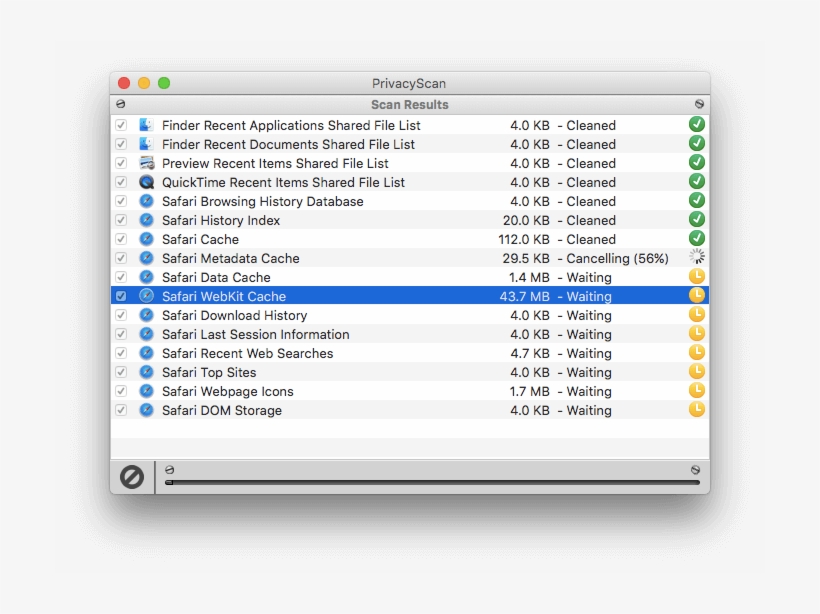This screenshot has width=820, height=614.
Task: Click yellow waiting clock for Safari Data Cache
Action: 697,276
